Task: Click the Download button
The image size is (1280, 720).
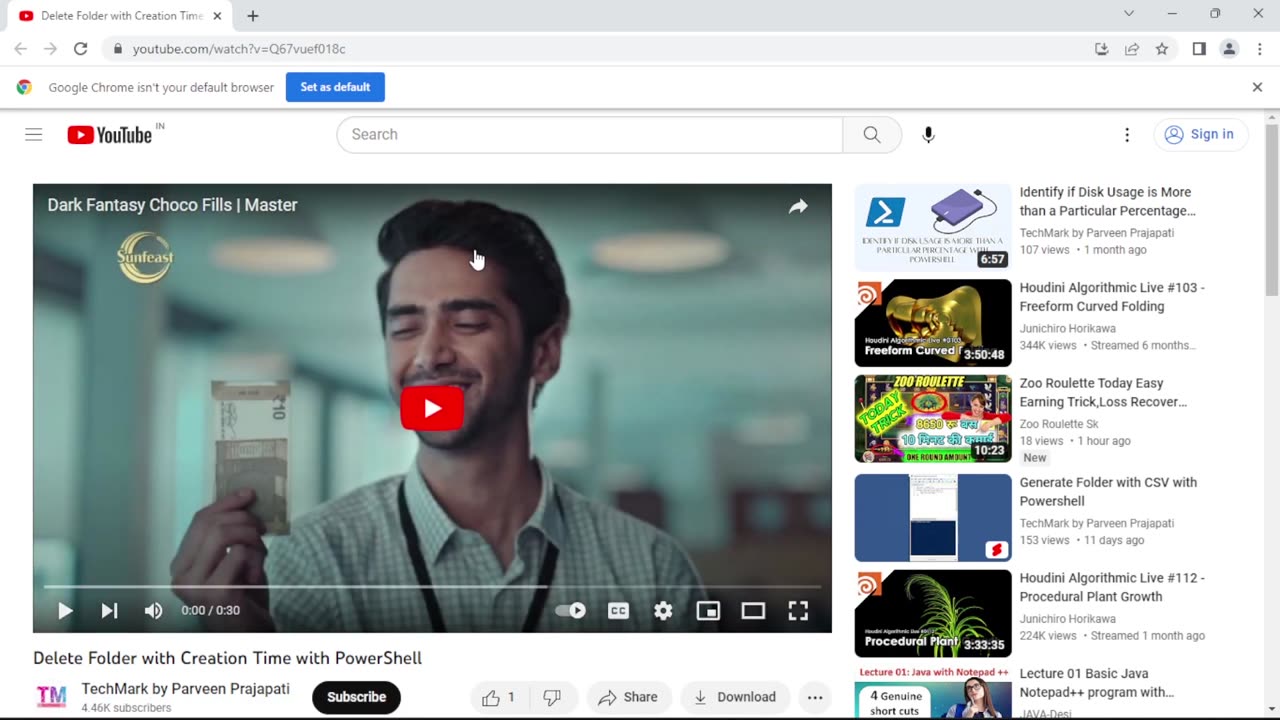Action: click(x=735, y=697)
